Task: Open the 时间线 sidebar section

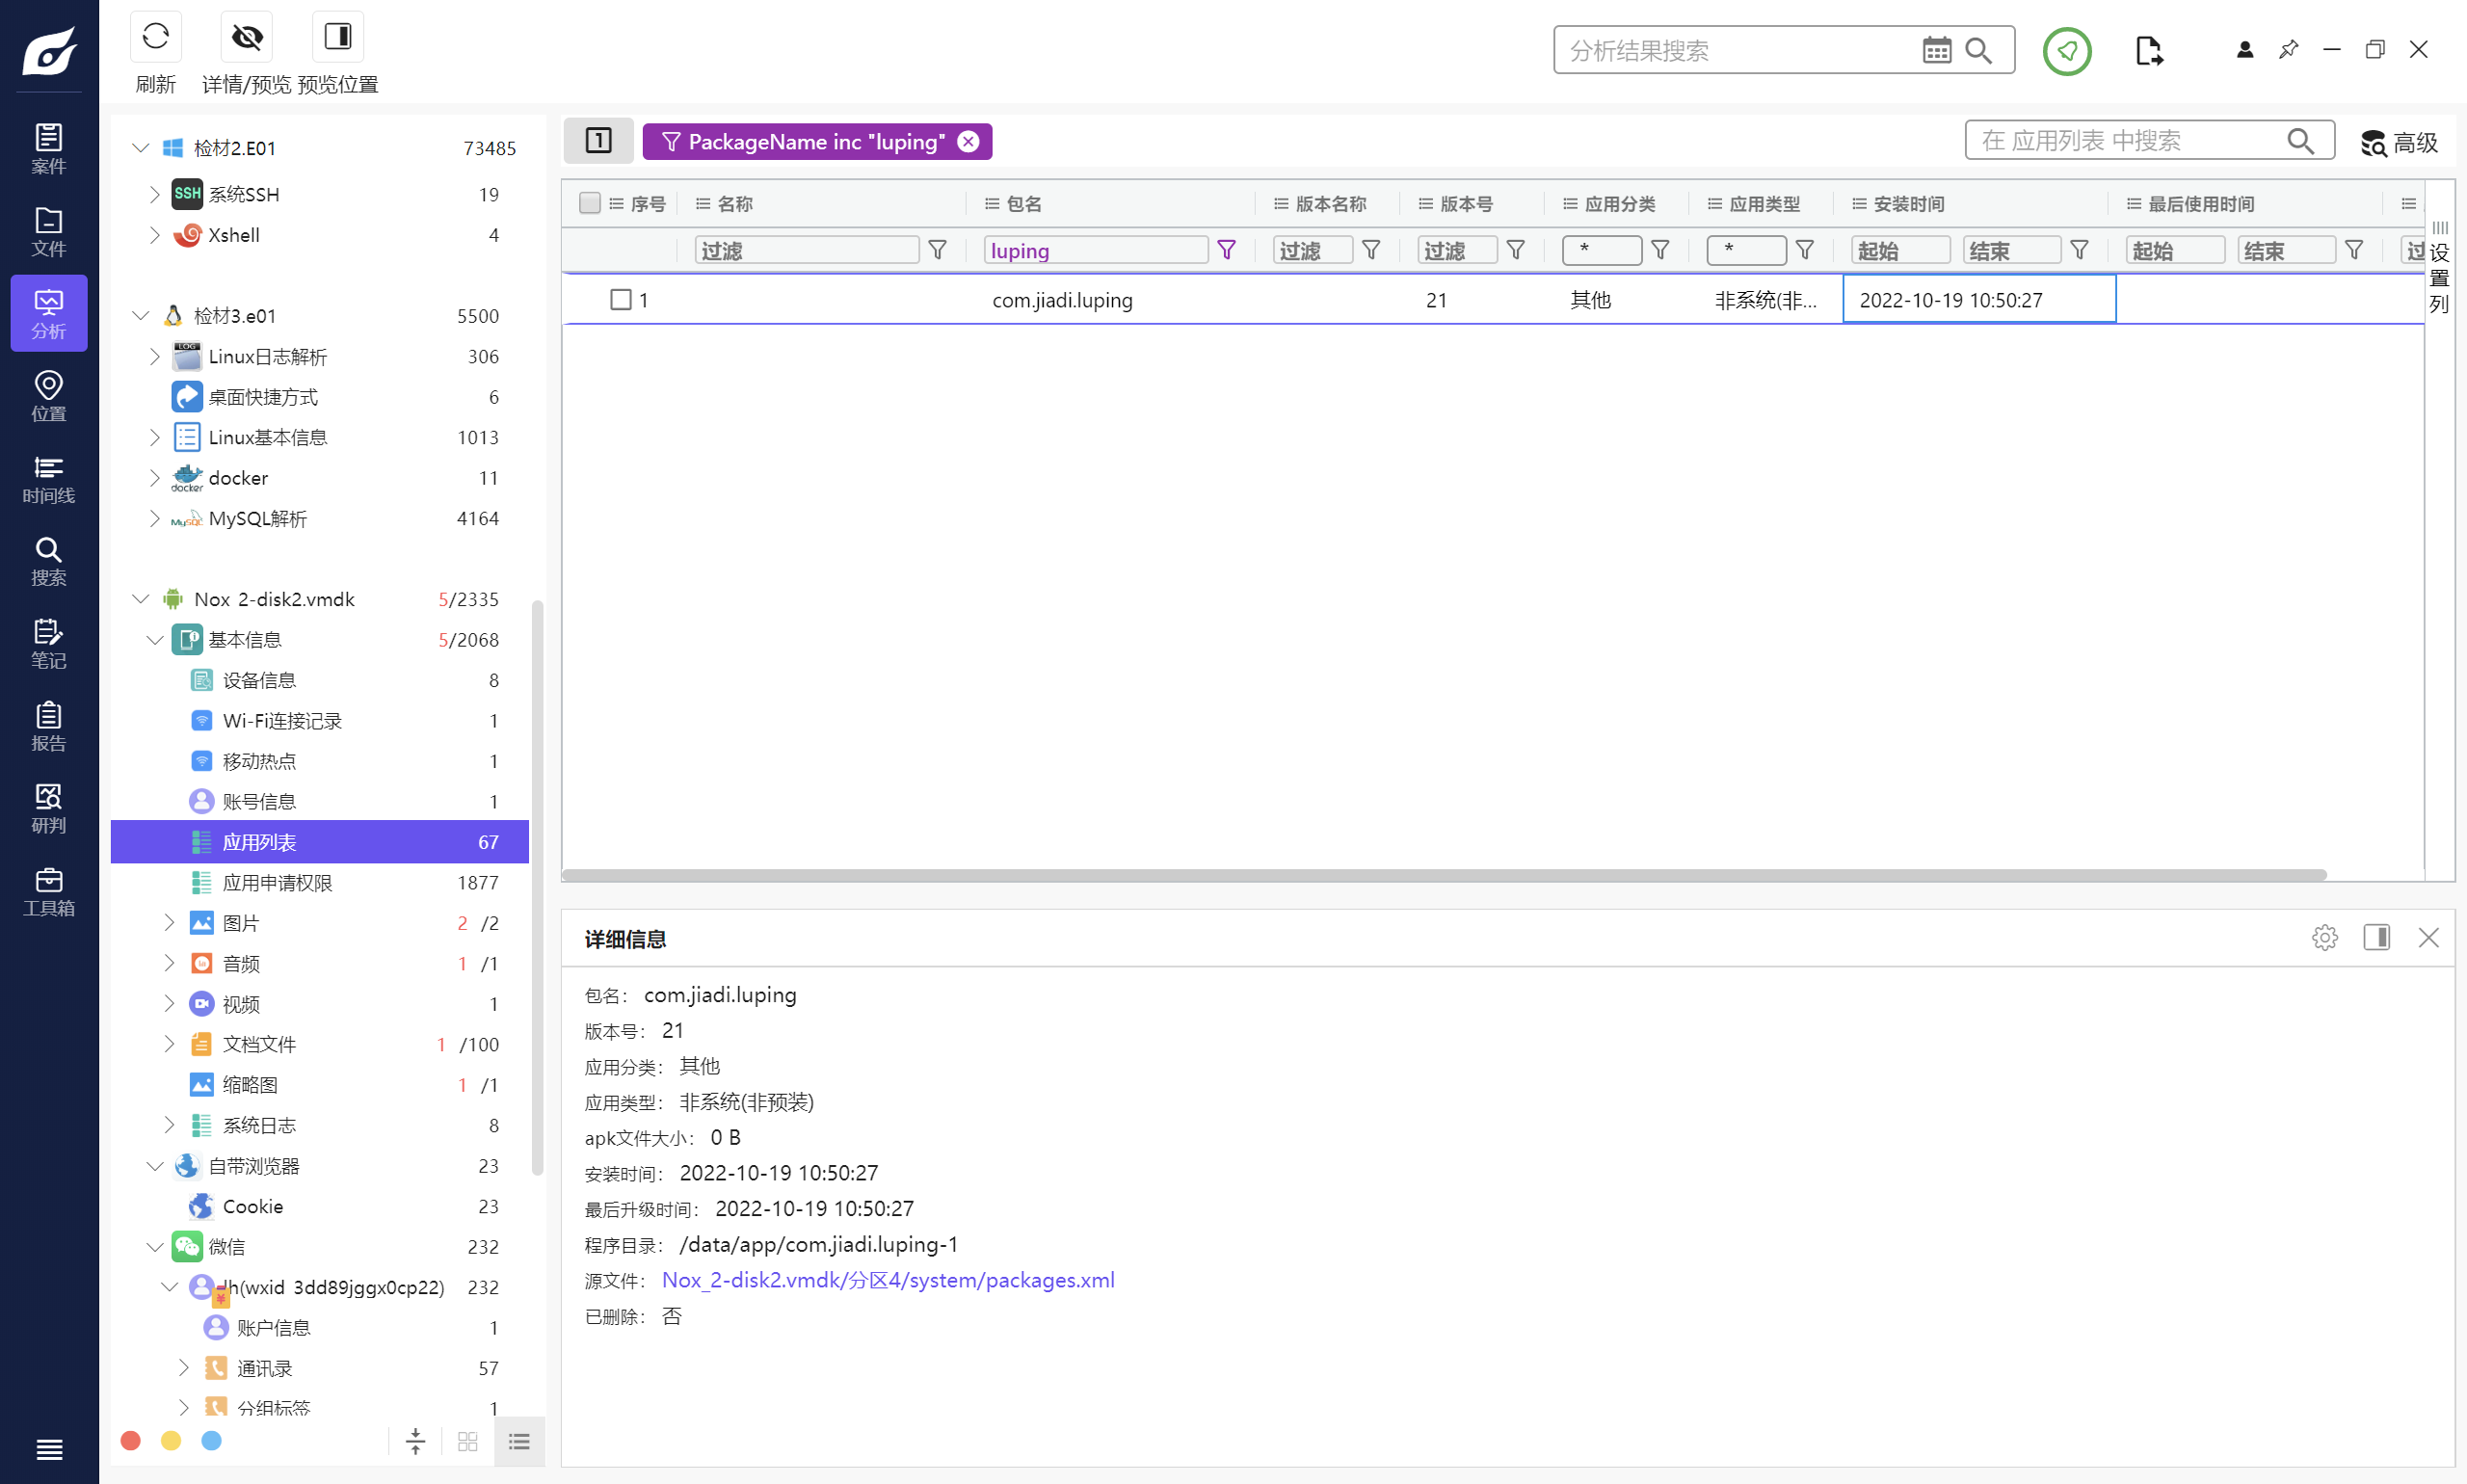Action: [x=49, y=479]
